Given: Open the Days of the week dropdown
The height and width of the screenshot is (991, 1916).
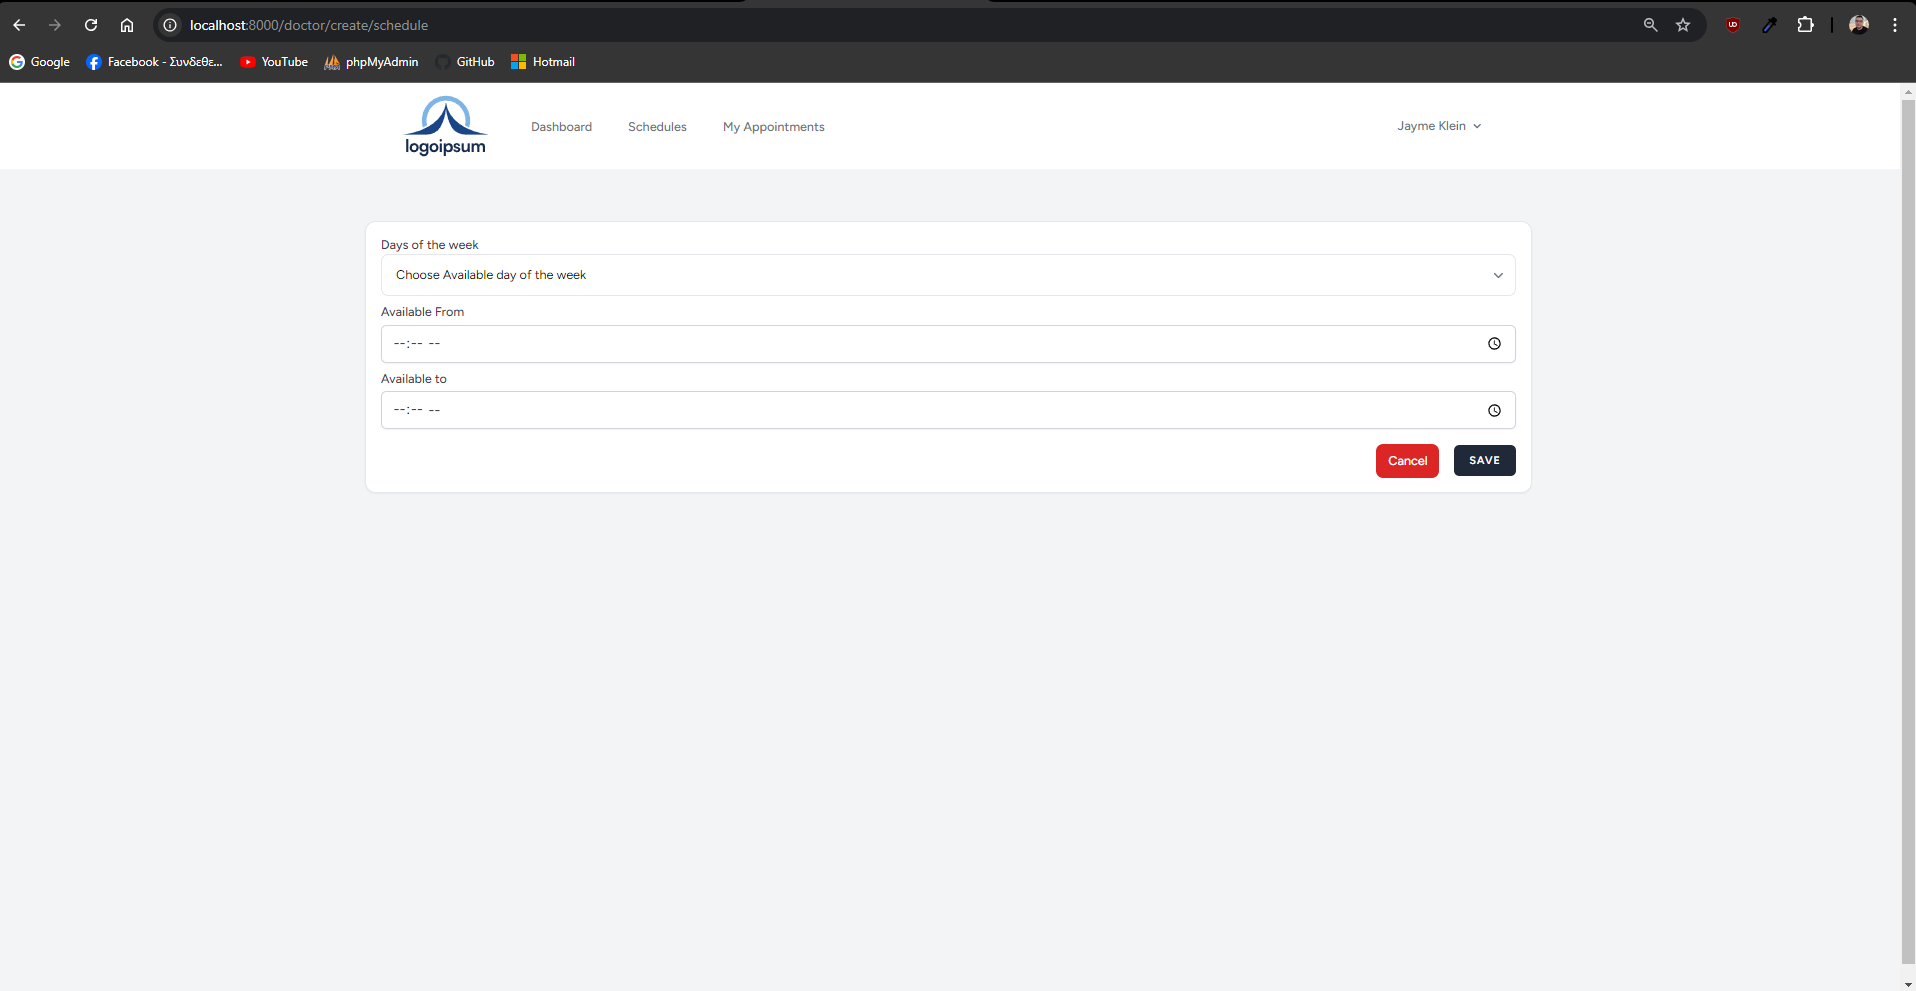Looking at the screenshot, I should point(948,275).
